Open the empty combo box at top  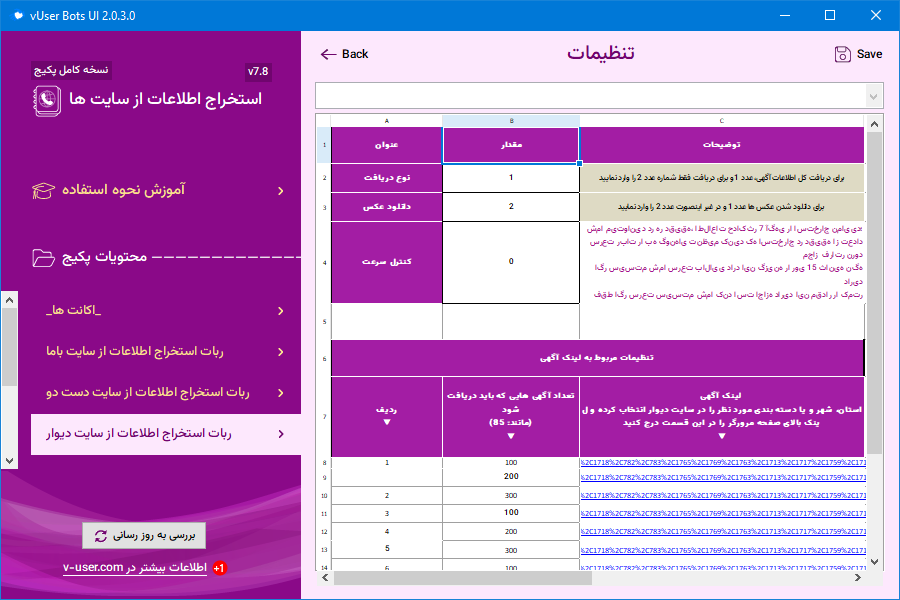point(599,96)
